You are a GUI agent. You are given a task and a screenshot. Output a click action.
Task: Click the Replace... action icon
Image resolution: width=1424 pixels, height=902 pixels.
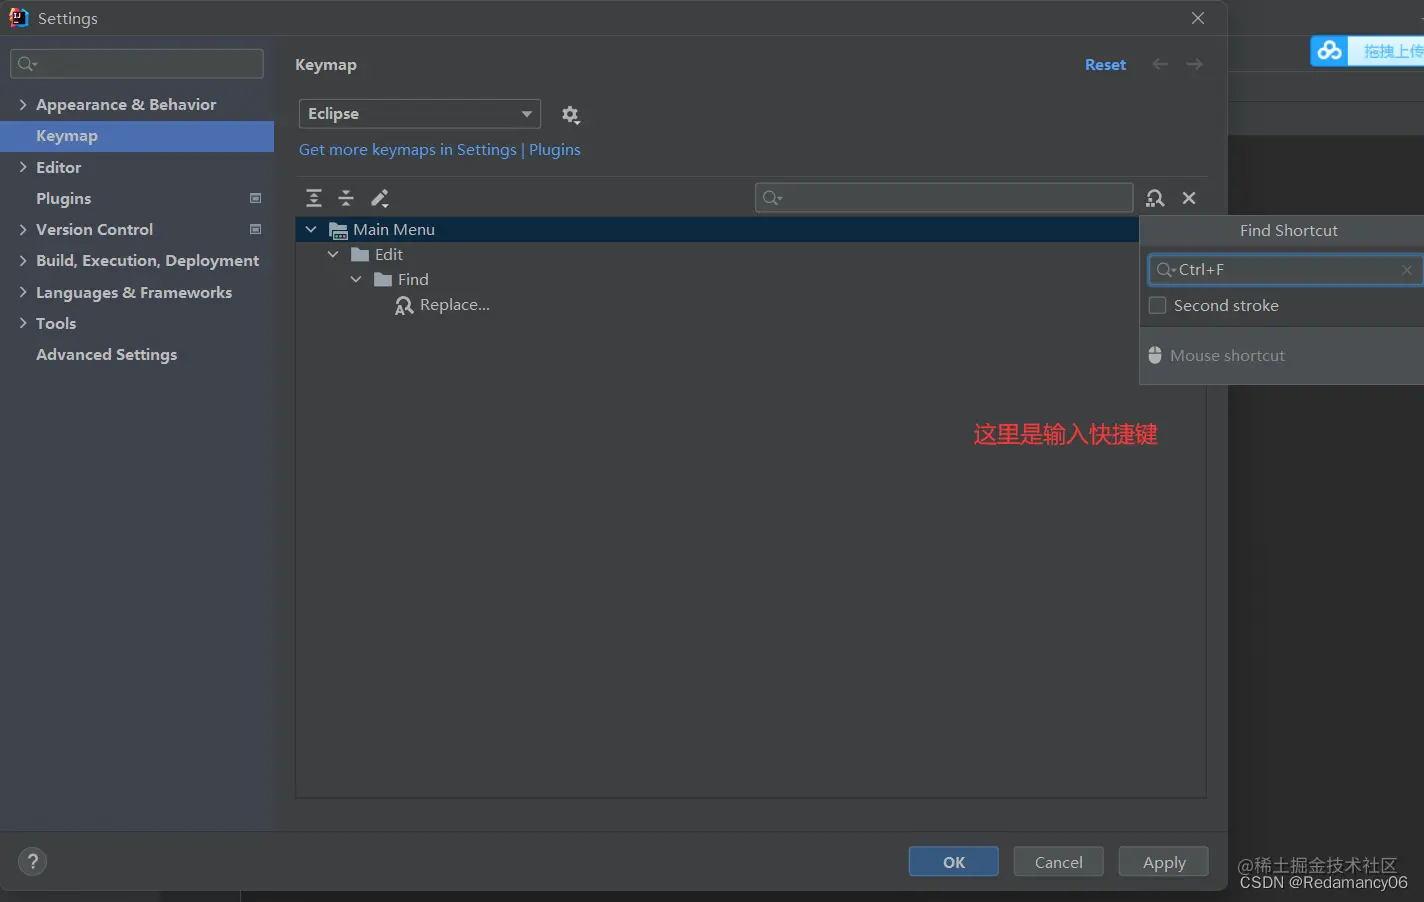[x=404, y=306]
